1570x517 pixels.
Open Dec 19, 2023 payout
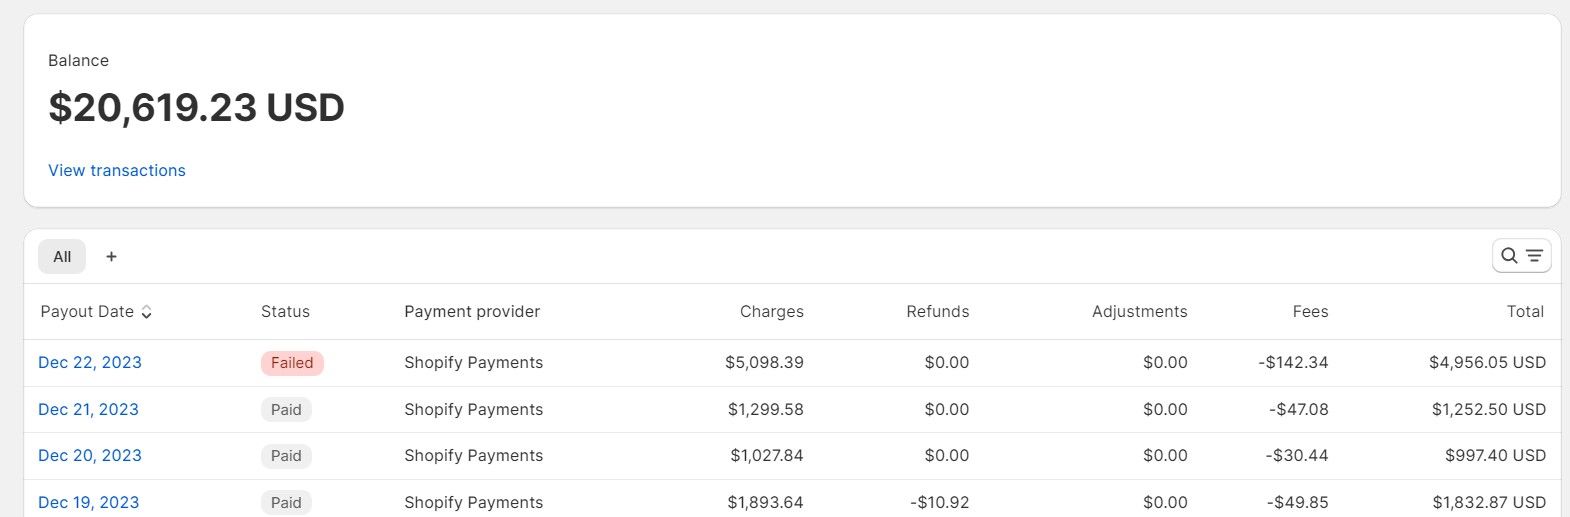click(88, 502)
